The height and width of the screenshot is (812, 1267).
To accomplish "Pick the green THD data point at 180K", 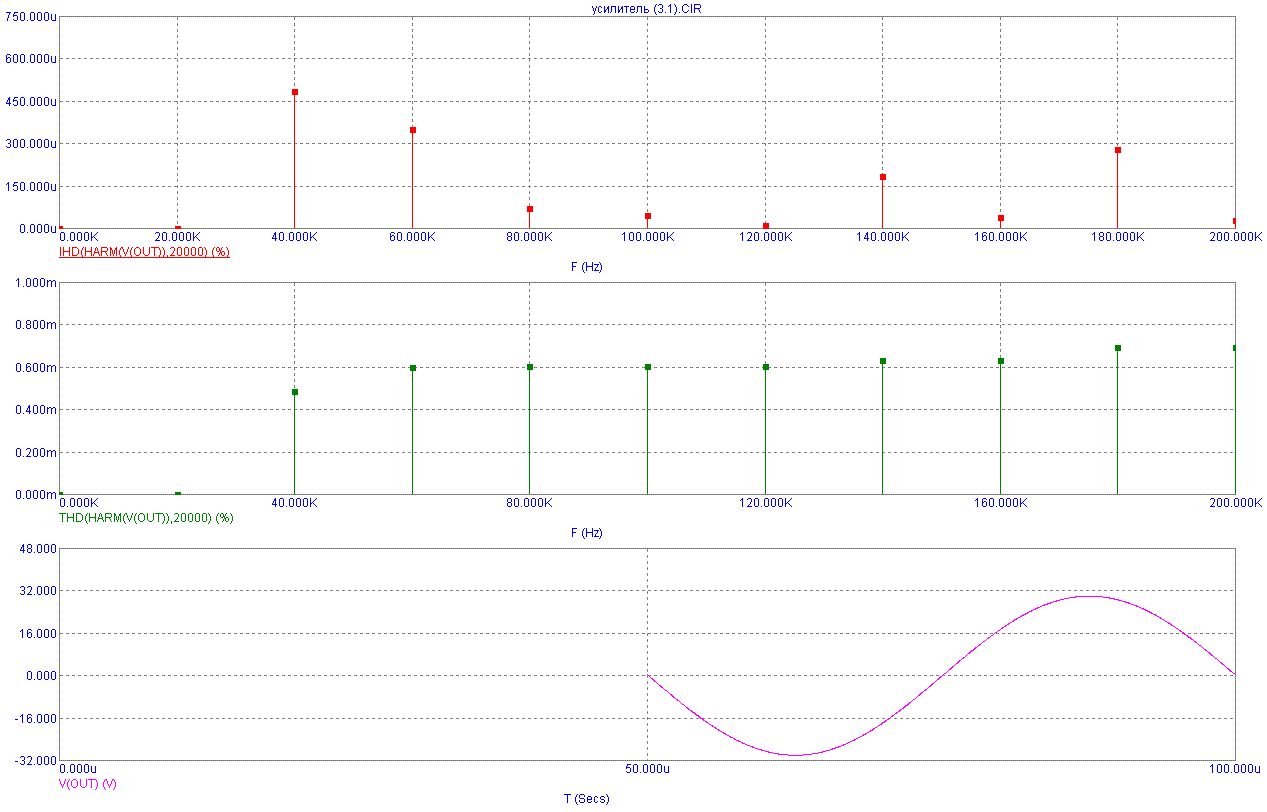I will [x=1118, y=348].
